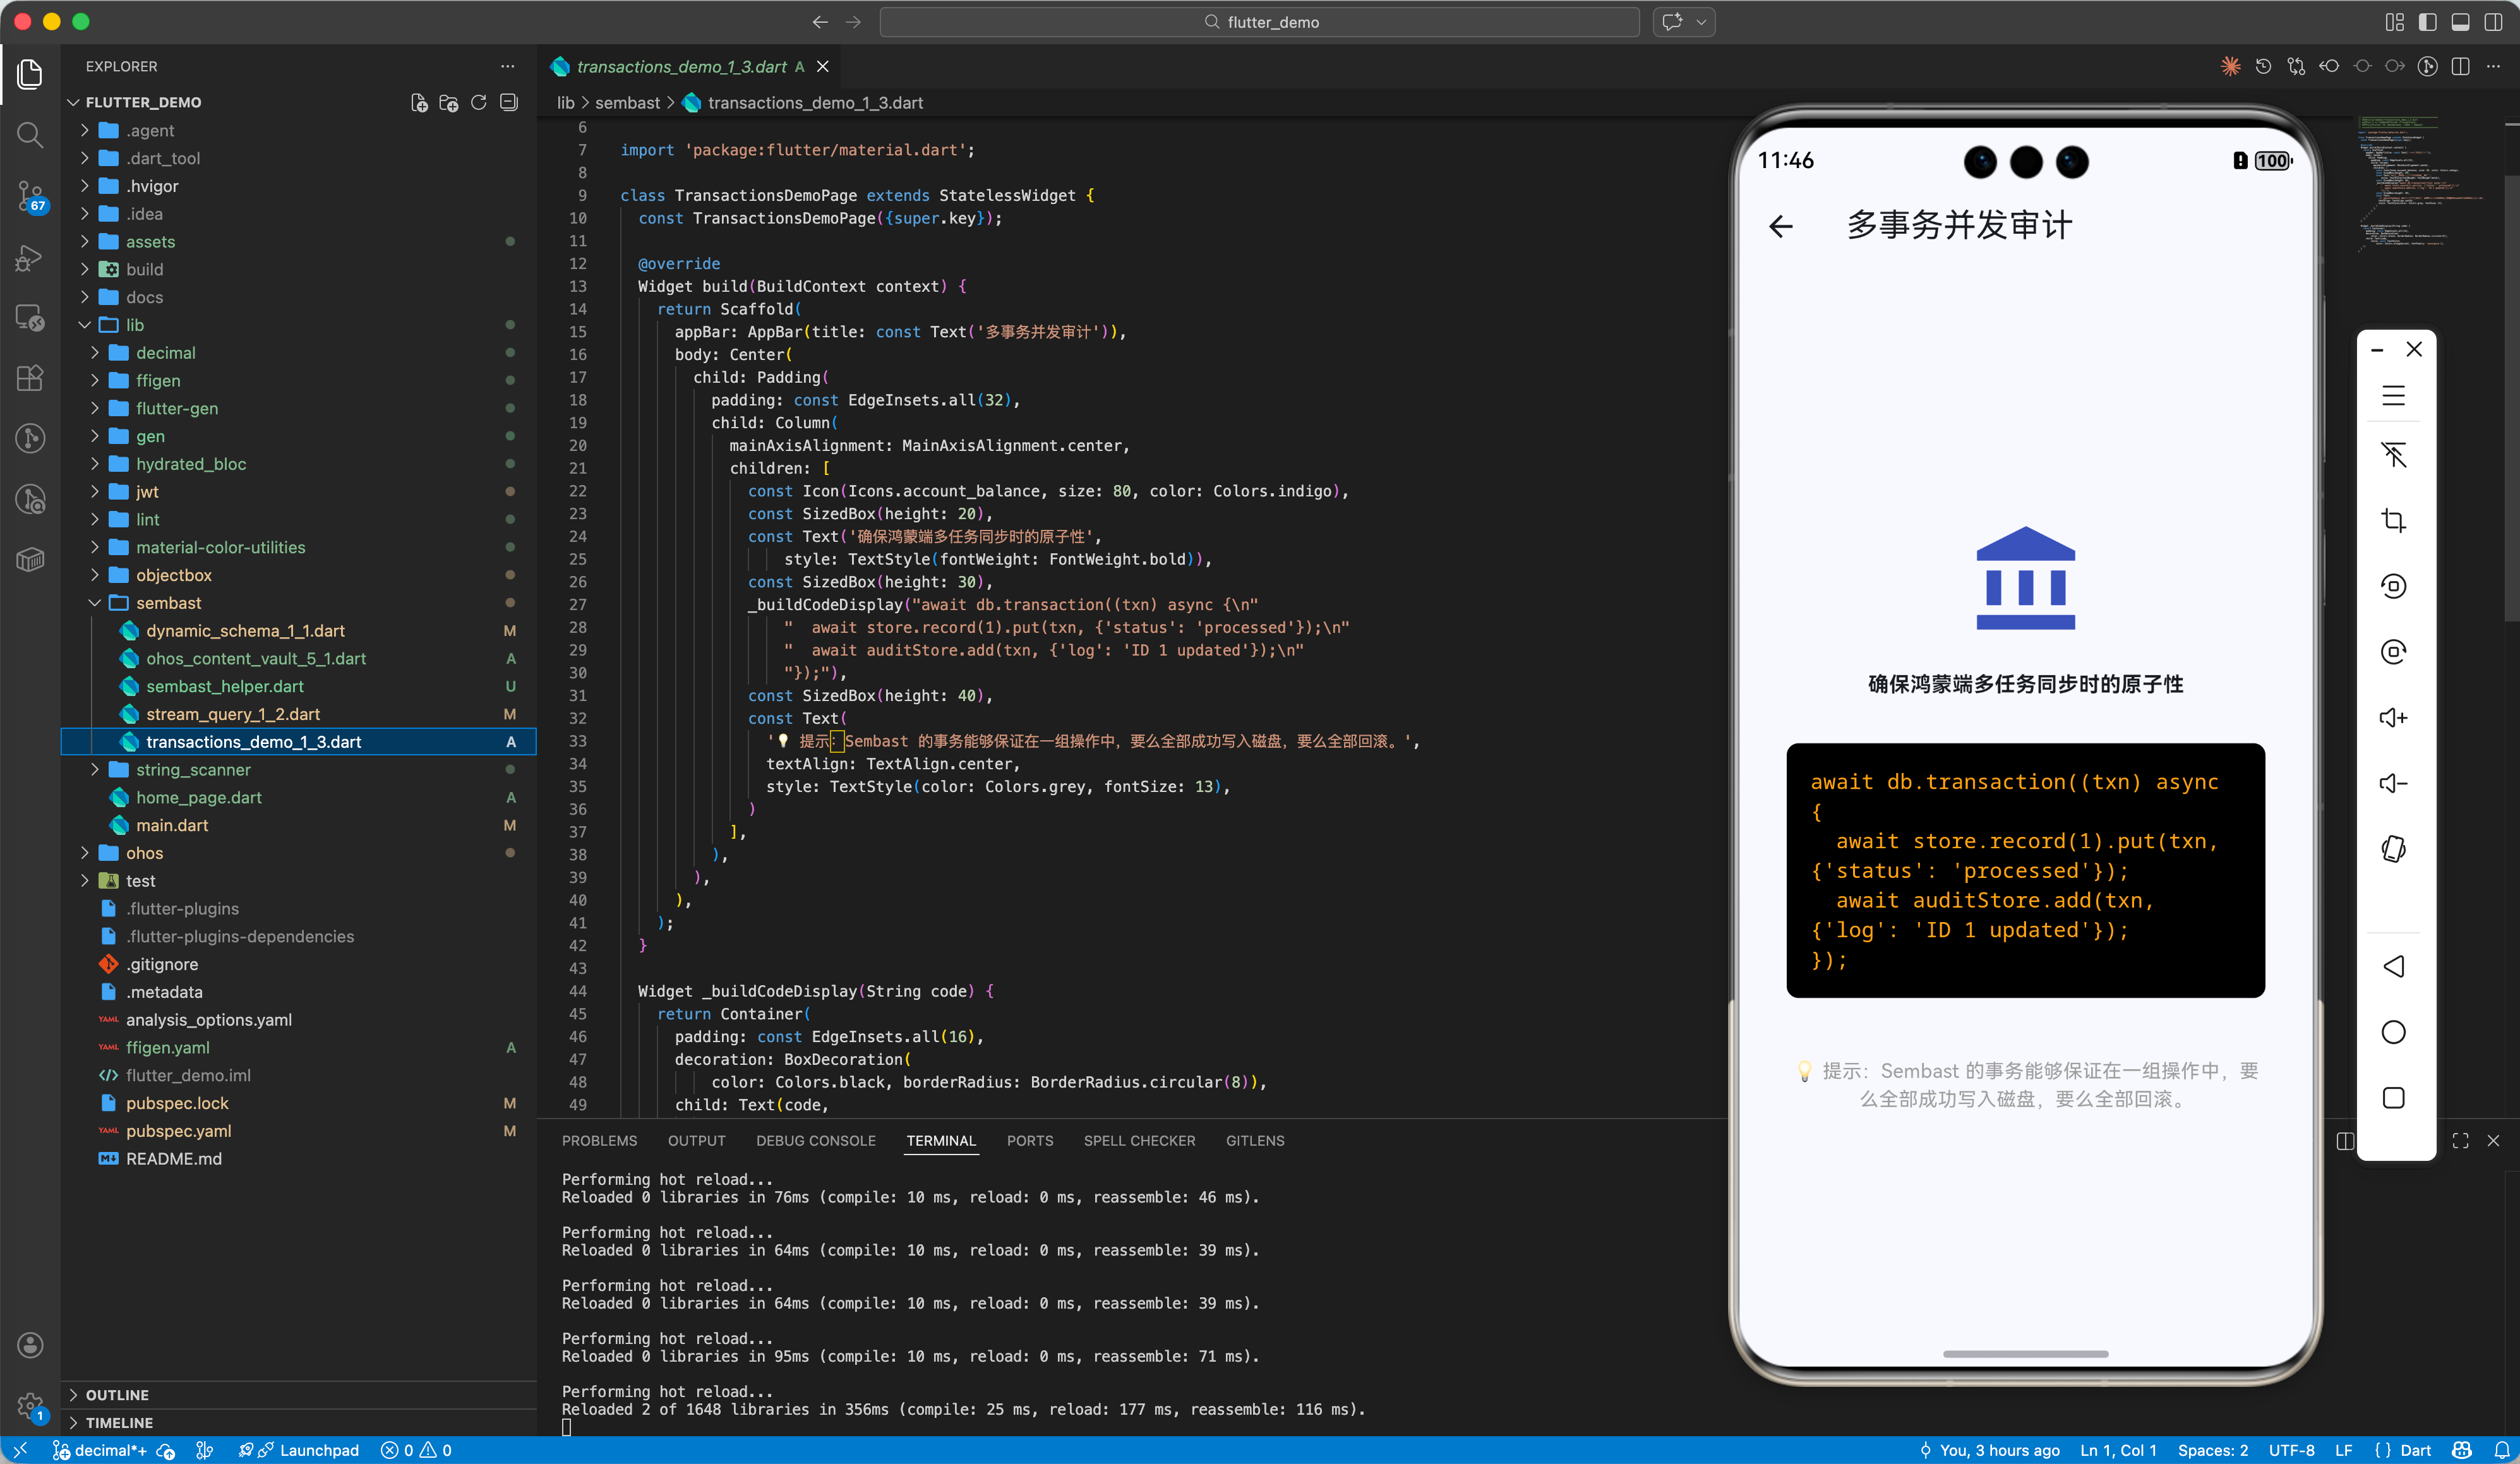Image resolution: width=2520 pixels, height=1464 pixels.
Task: Toggle the primary side bar layout button
Action: (2427, 22)
